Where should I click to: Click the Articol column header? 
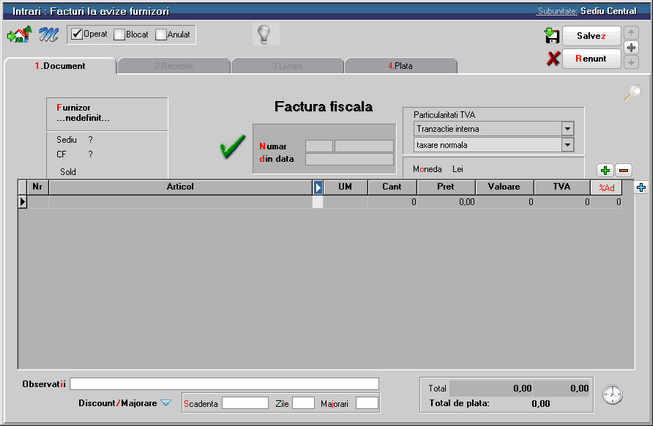[180, 187]
